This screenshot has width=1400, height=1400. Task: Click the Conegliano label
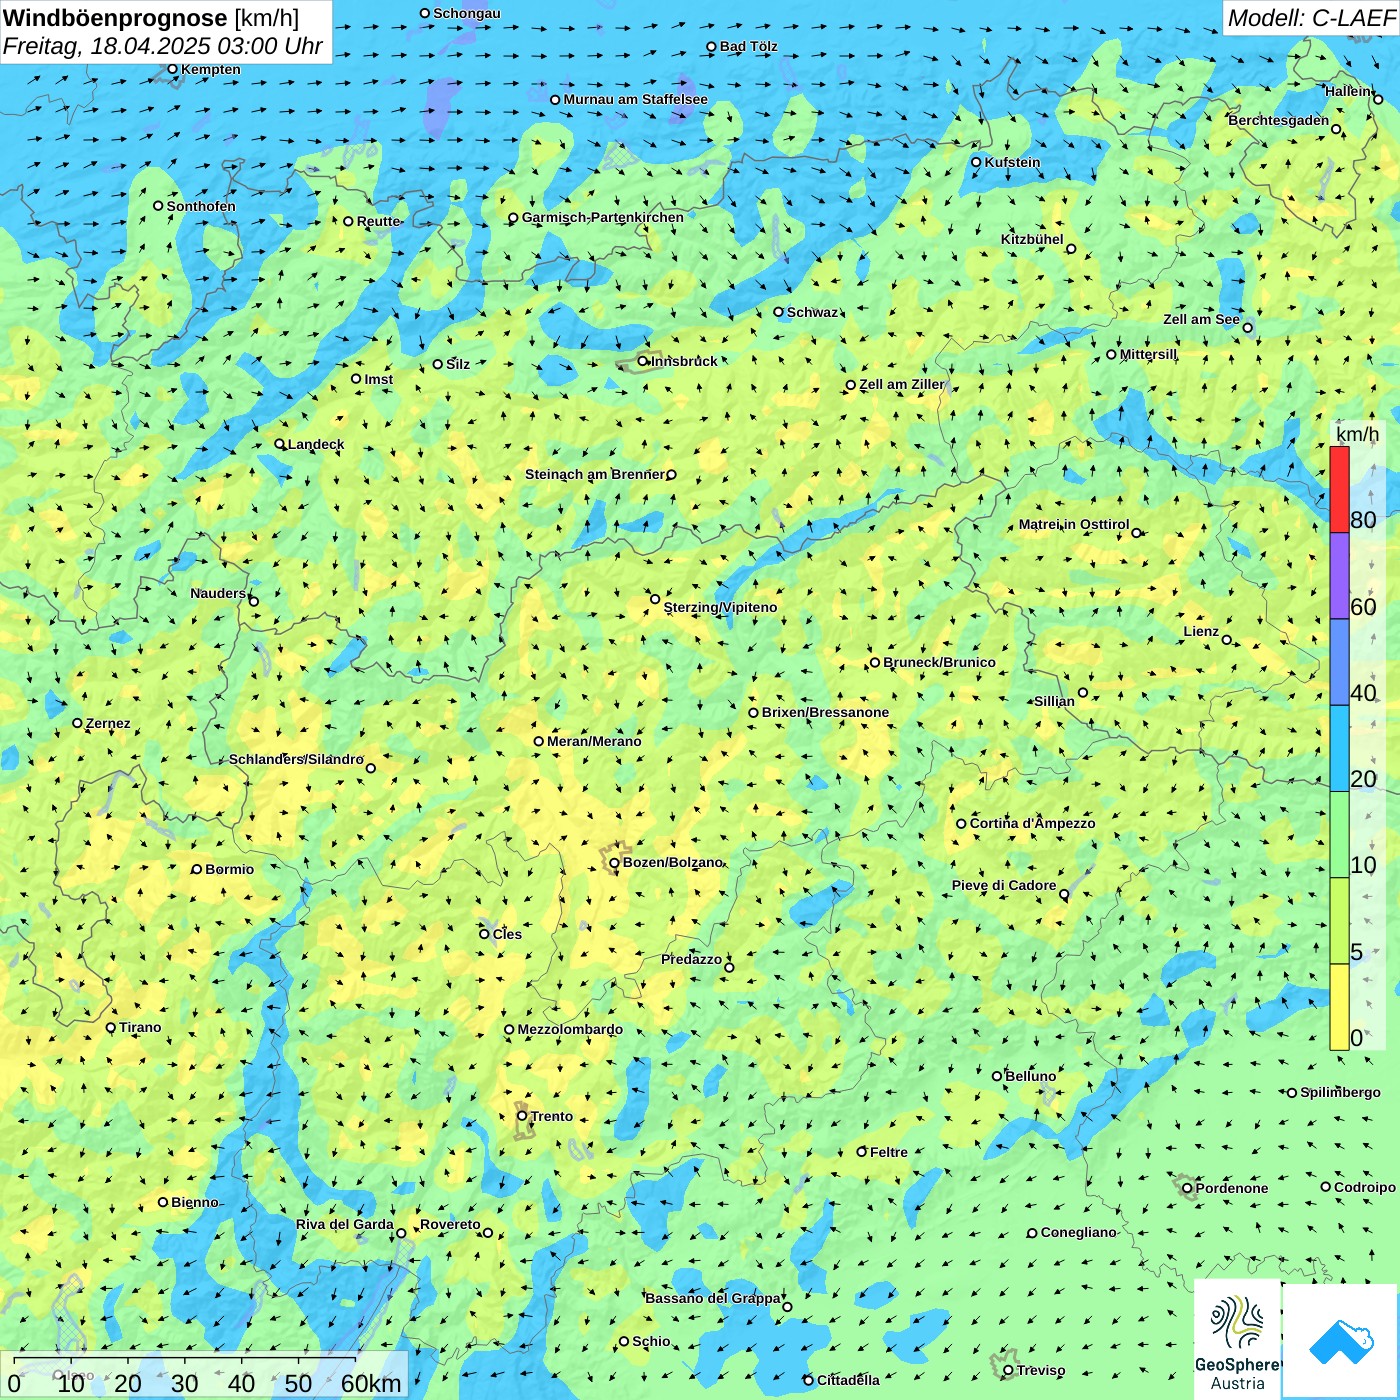pyautogui.click(x=1078, y=1232)
